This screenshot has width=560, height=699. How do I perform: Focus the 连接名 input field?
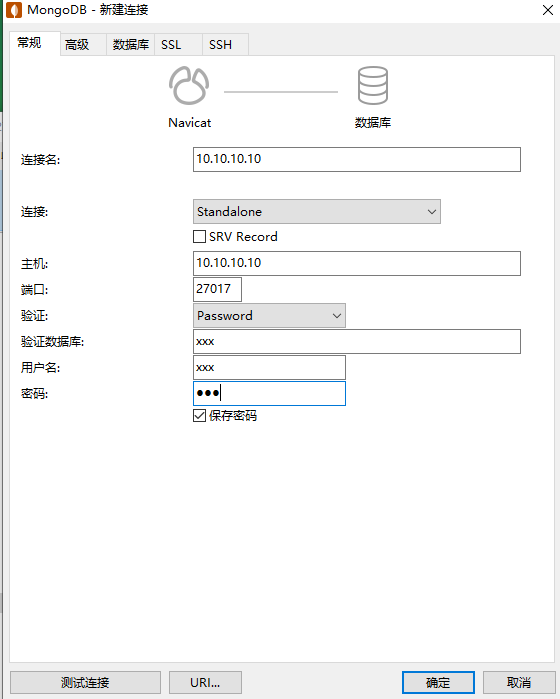(x=357, y=159)
